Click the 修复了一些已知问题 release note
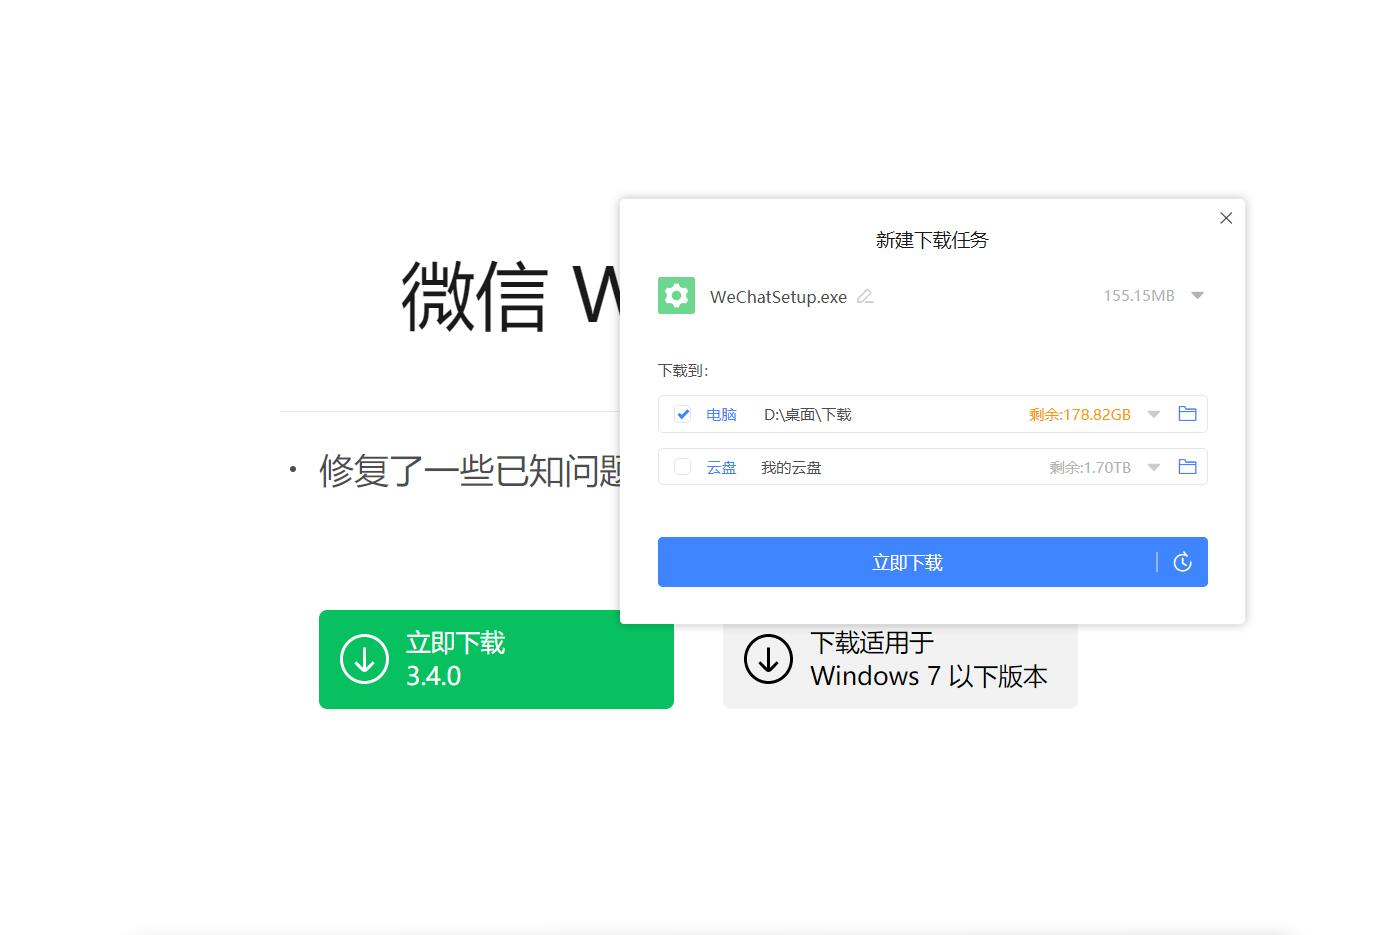Screen dimensions: 1382x935 click(470, 470)
